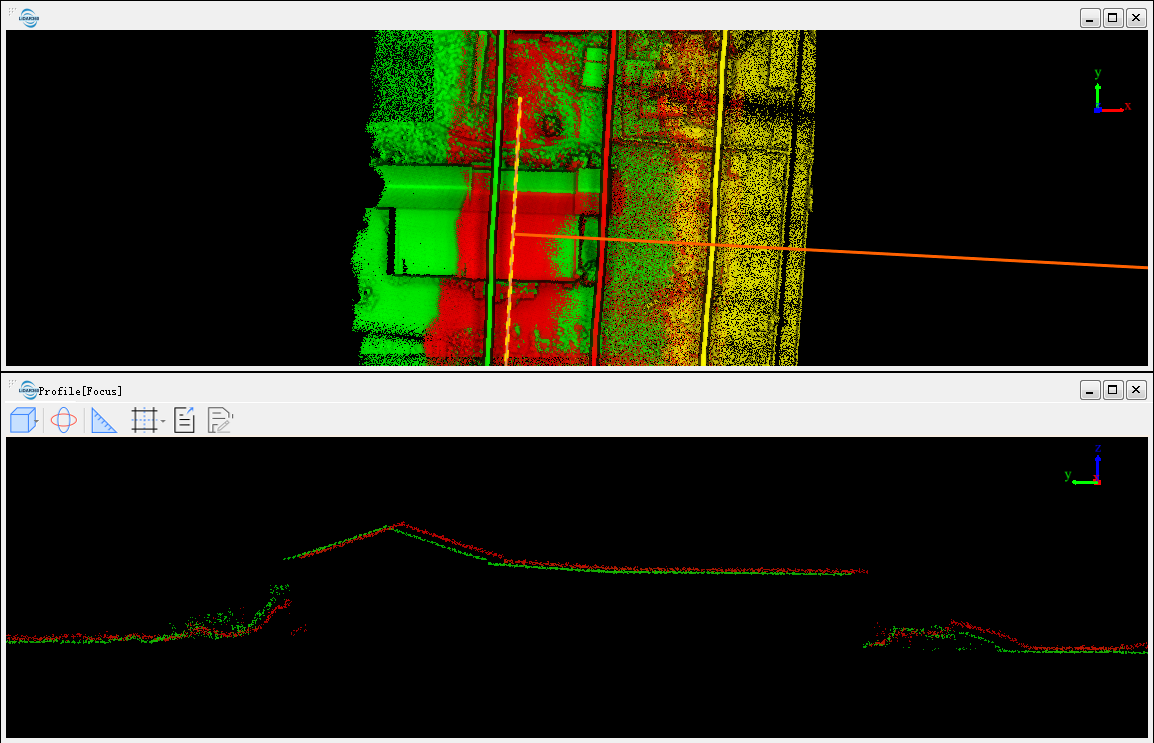Select the red-blue orbit rotation tool
The height and width of the screenshot is (743, 1154).
tap(63, 420)
